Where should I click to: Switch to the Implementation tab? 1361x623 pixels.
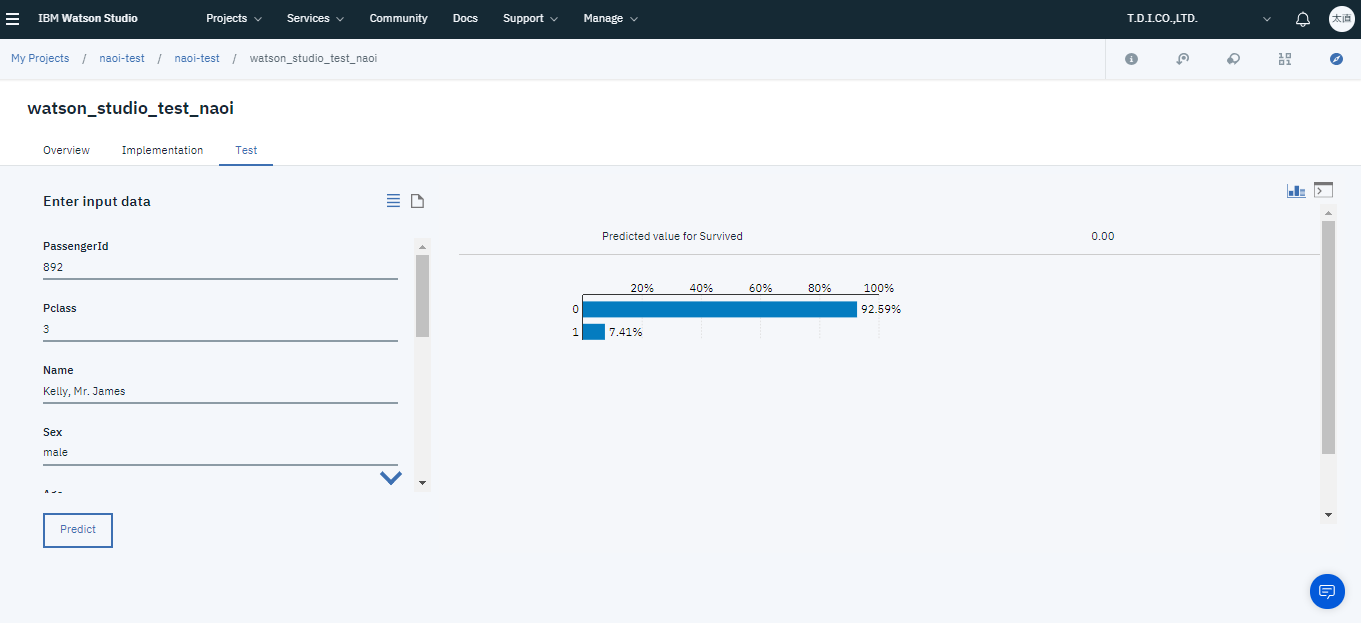click(x=162, y=150)
